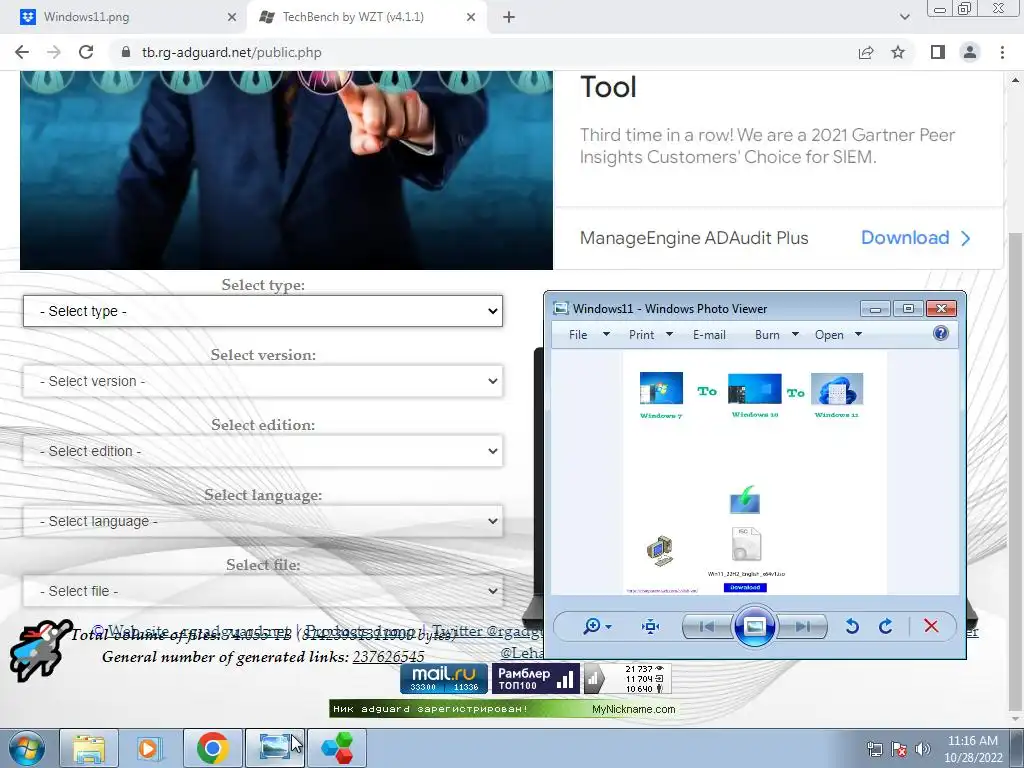Click the address bar URL

click(x=232, y=52)
